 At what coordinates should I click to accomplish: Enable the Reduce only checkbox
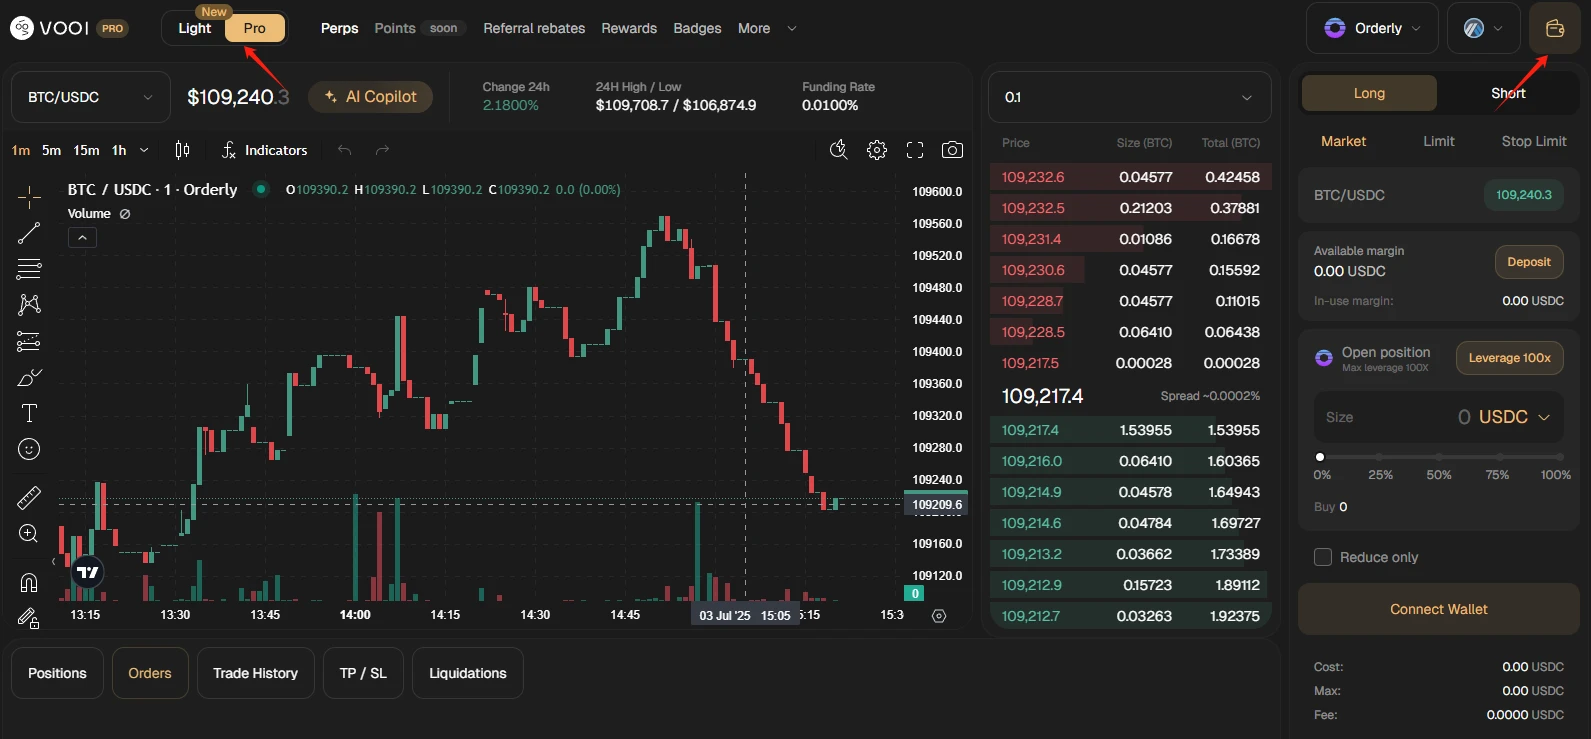[x=1323, y=557]
